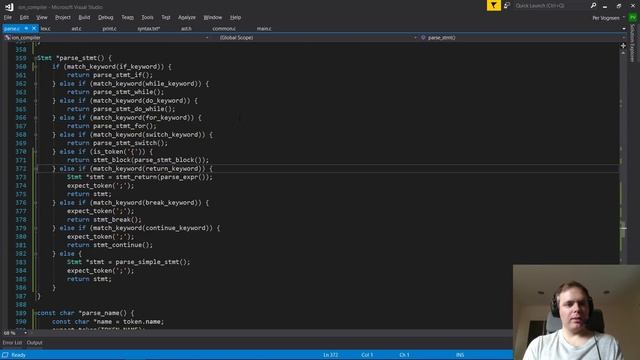This screenshot has height=360, width=640.
Task: Pin the parse.c tab with its pin icon
Action: (x=26, y=29)
